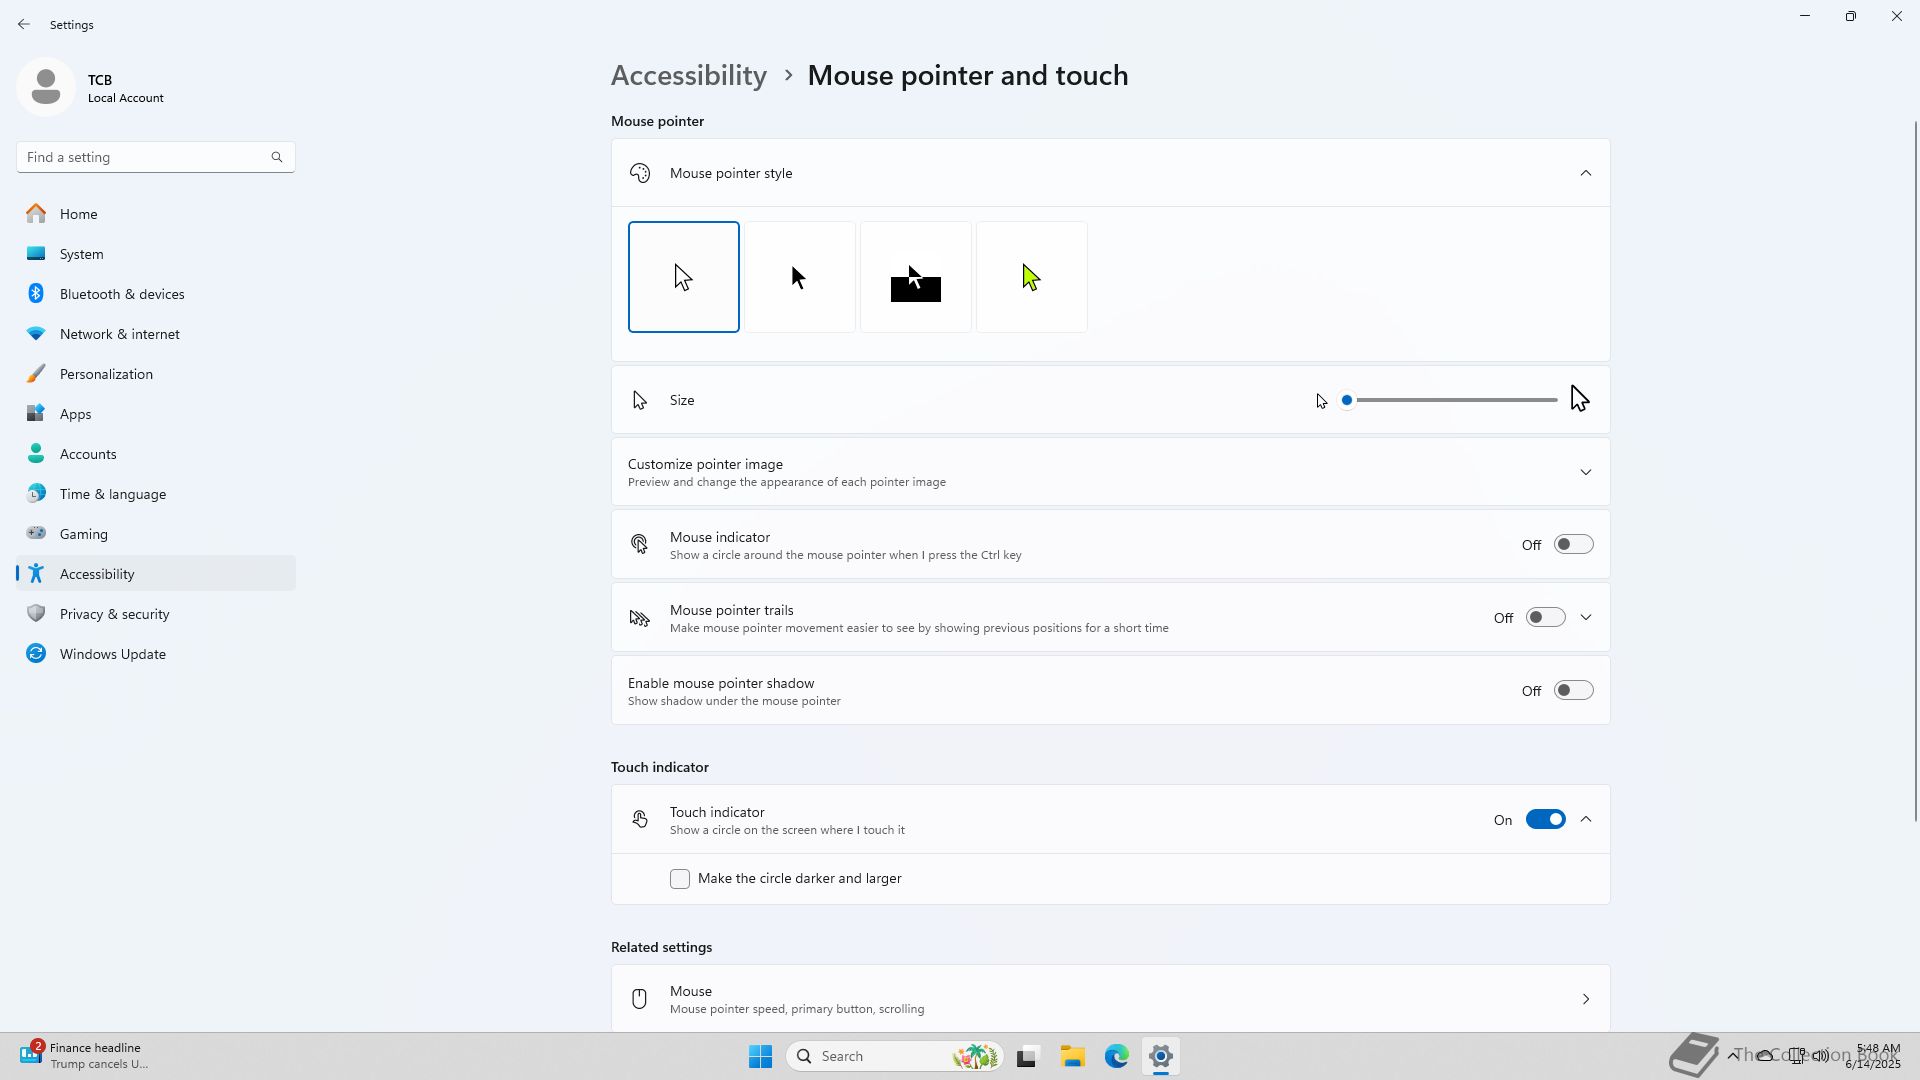Viewport: 1920px width, 1080px height.
Task: Collapse the Mouse pointer style section
Action: pos(1585,173)
